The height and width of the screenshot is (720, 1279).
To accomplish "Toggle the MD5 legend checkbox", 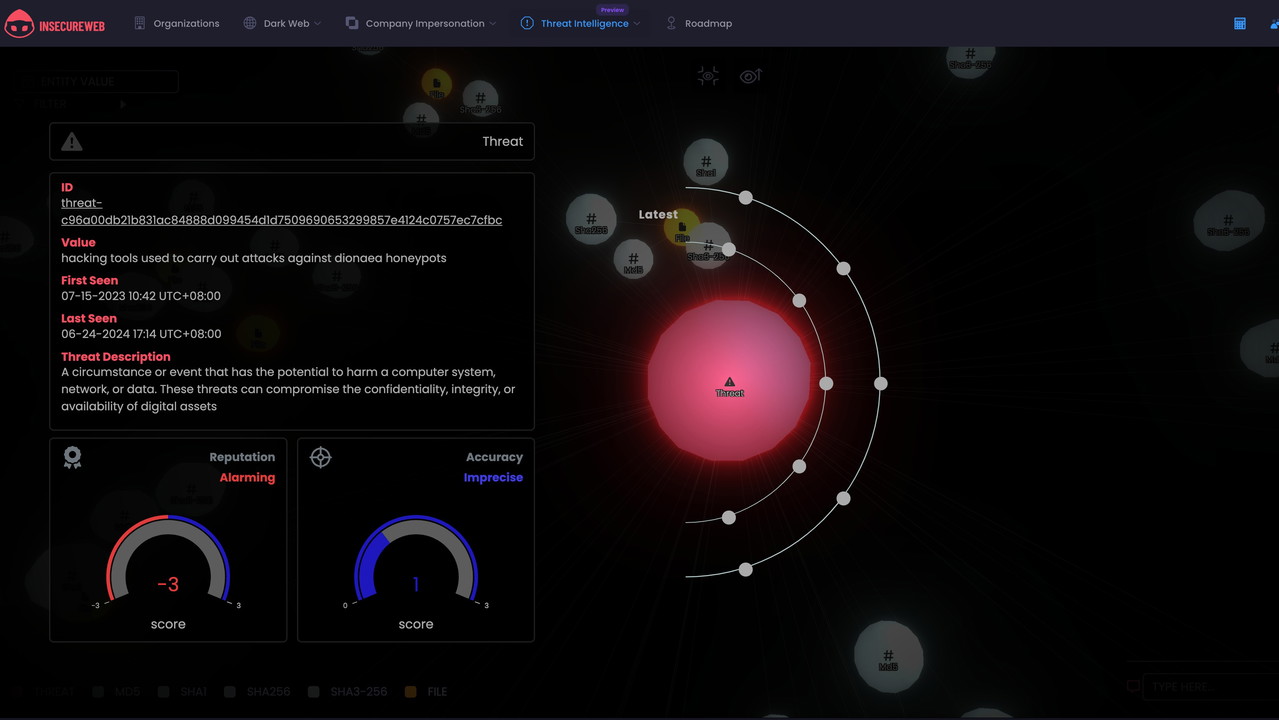I will [x=99, y=691].
